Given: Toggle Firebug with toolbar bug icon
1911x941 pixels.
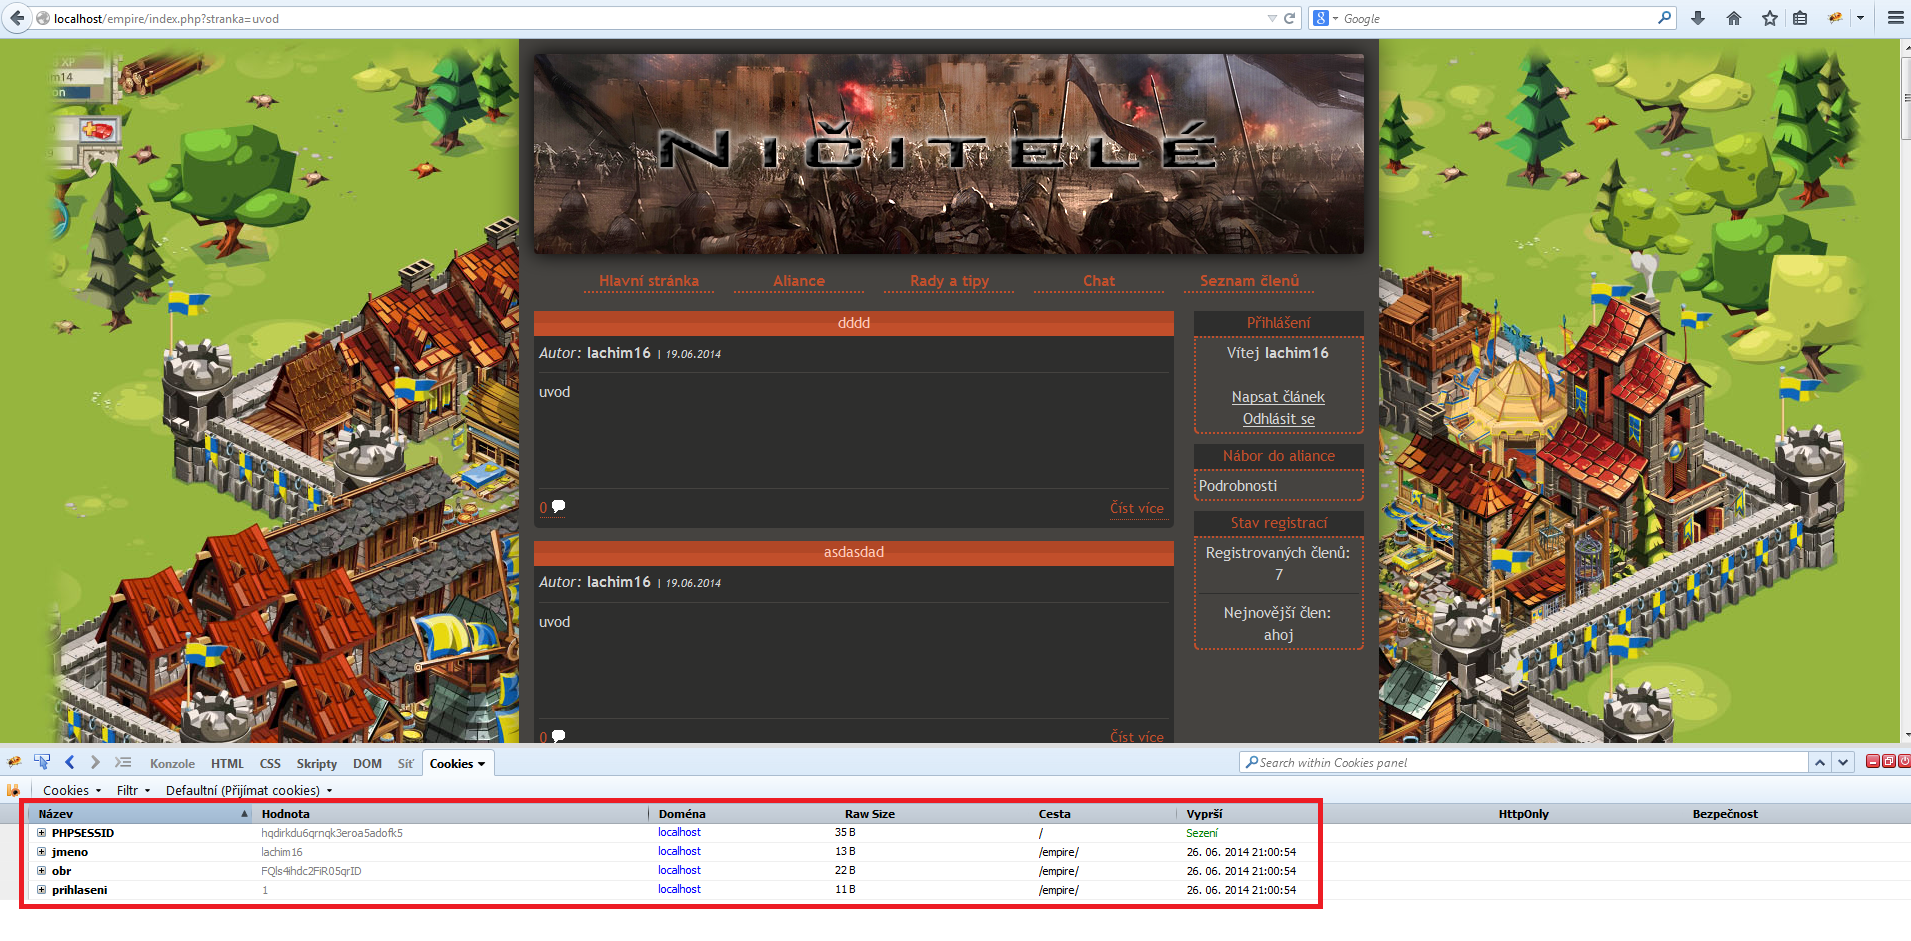Looking at the screenshot, I should click(x=1835, y=18).
